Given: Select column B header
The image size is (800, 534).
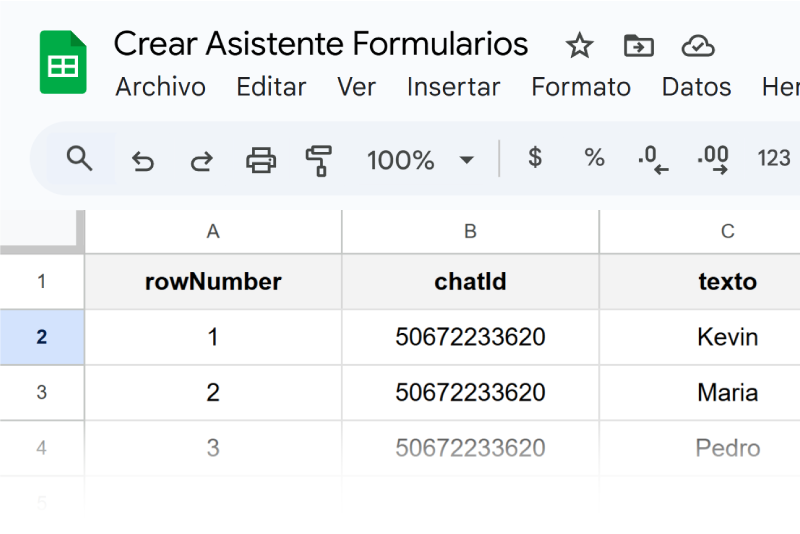Looking at the screenshot, I should pyautogui.click(x=470, y=232).
